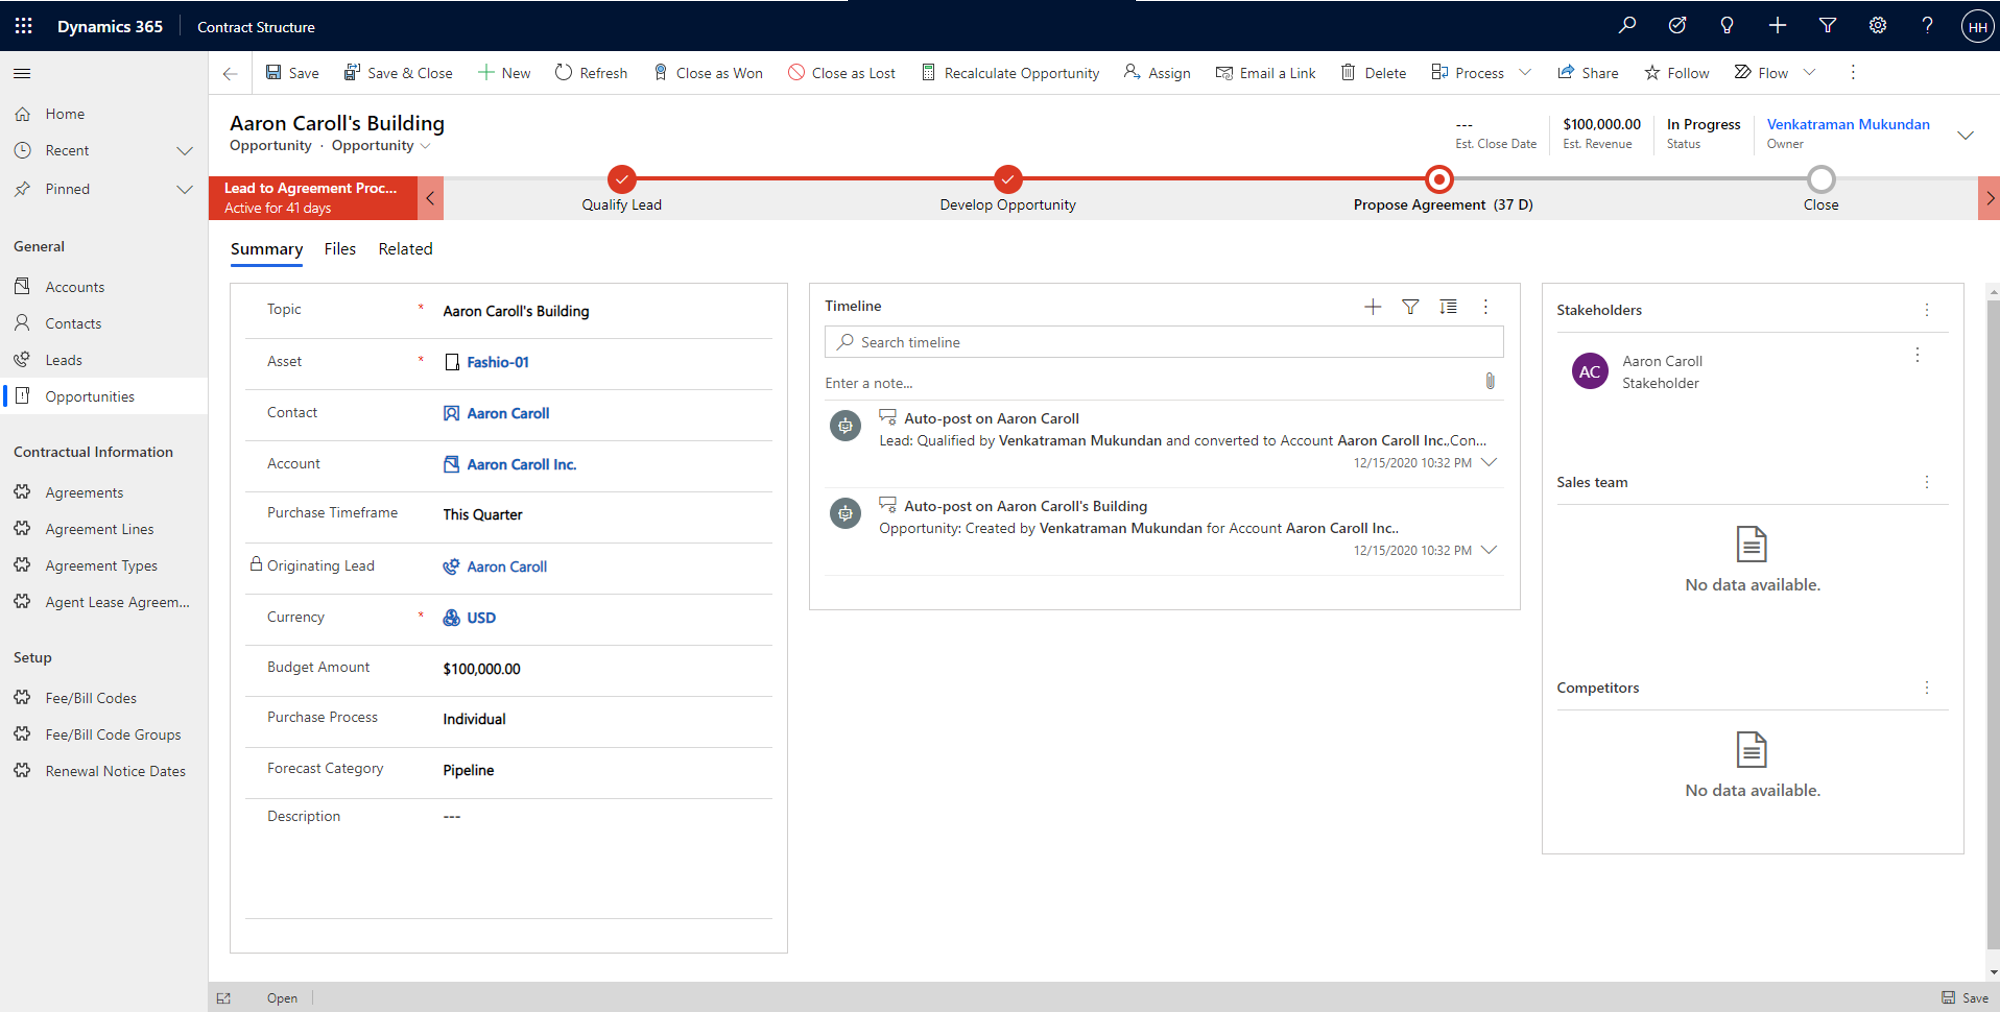Open the HH user profile avatar

pyautogui.click(x=1977, y=27)
